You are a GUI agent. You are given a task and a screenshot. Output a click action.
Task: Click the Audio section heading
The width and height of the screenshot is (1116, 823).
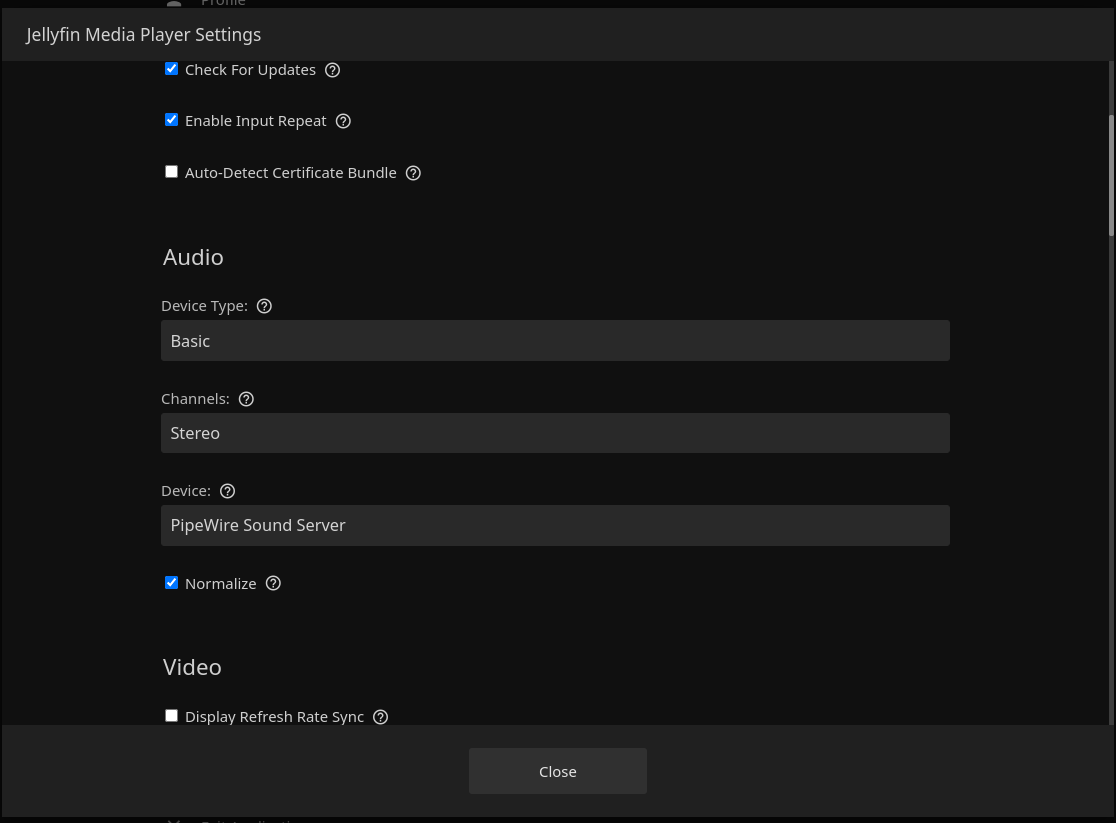coord(193,257)
